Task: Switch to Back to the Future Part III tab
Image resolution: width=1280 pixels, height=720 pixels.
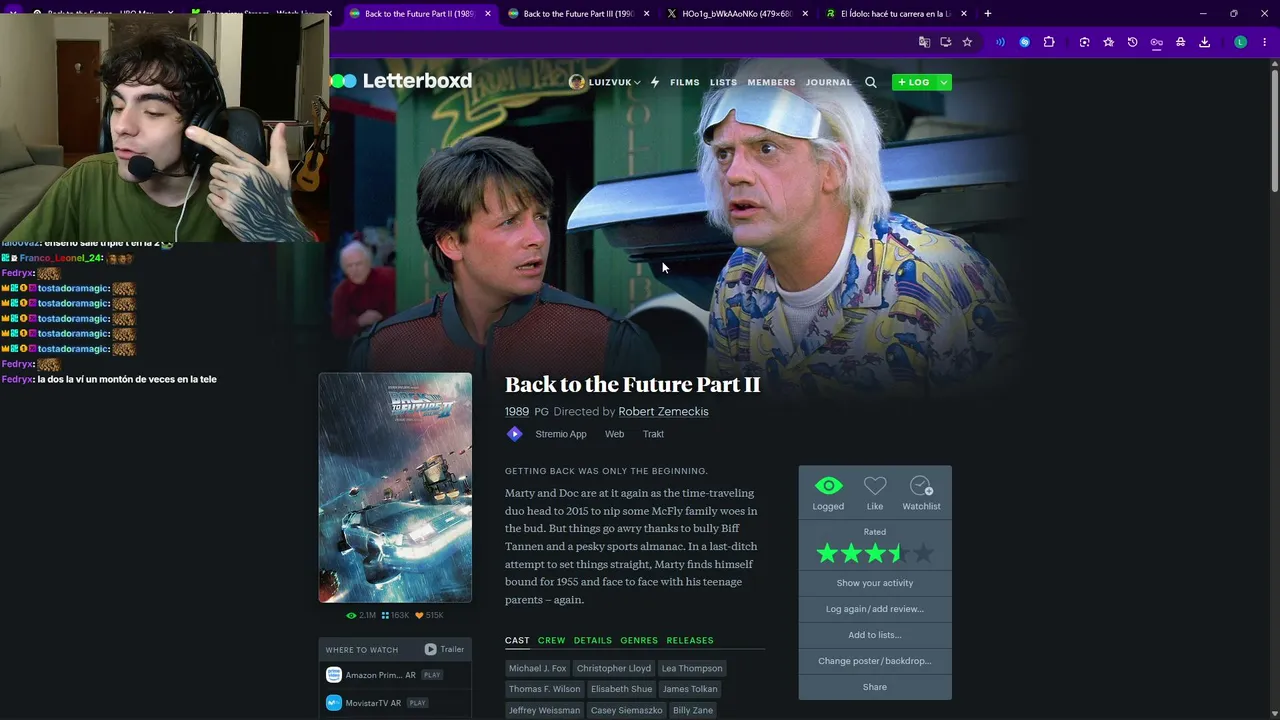Action: click(578, 14)
